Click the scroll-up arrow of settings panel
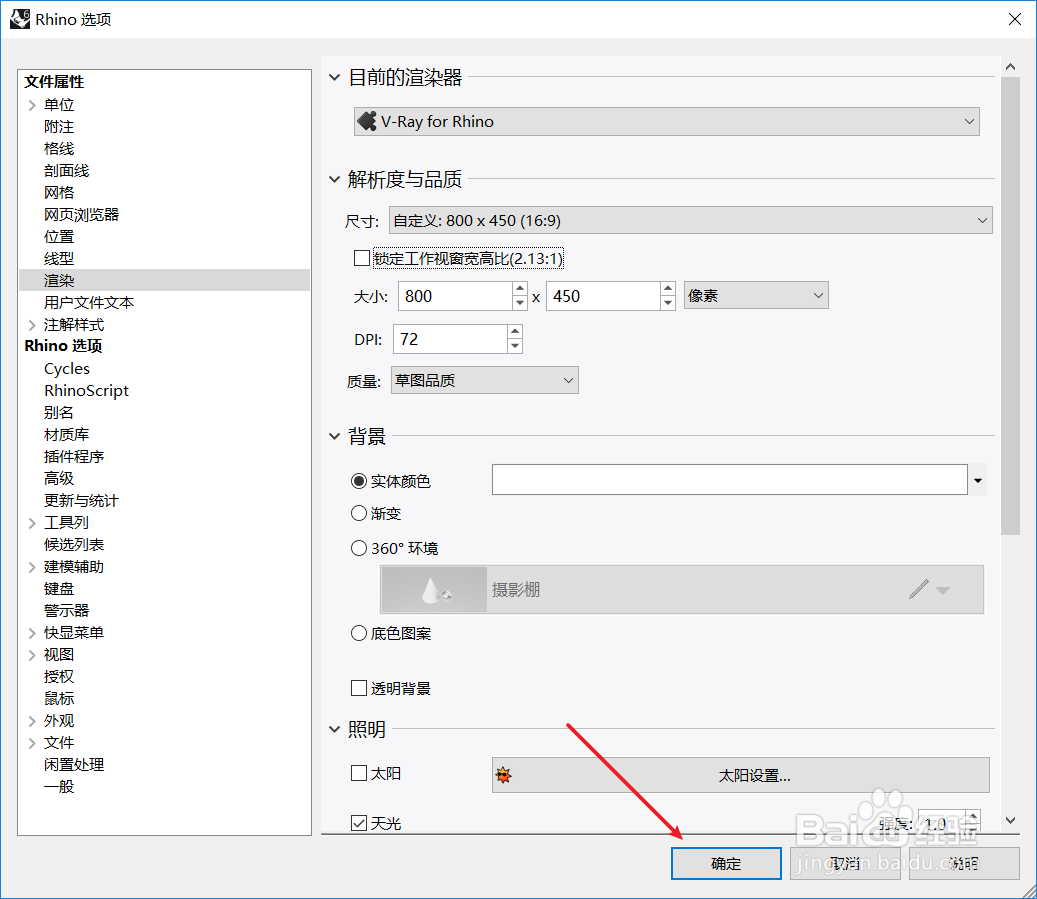Screen dimensions: 1037x899 pos(1010,67)
